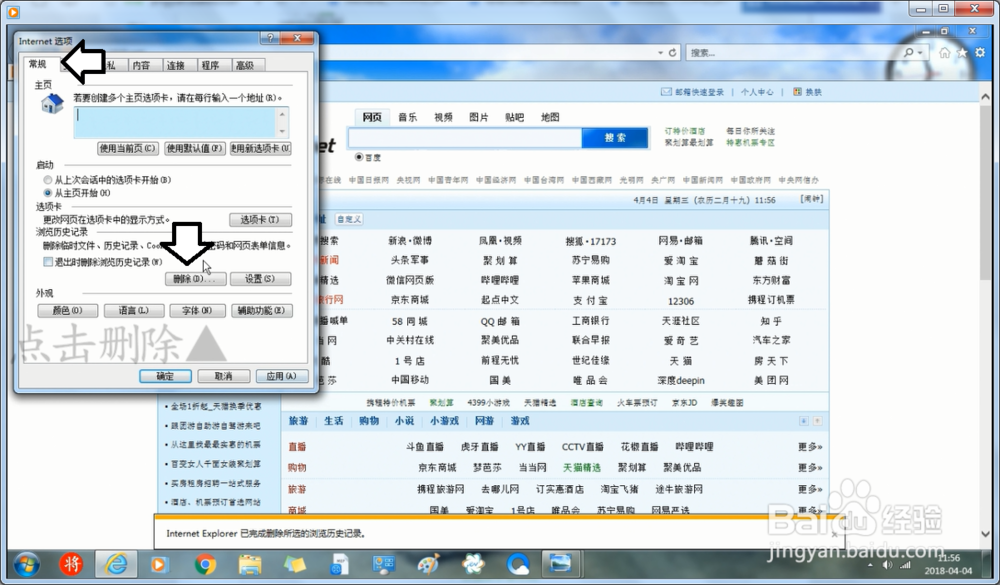The height and width of the screenshot is (585, 1000).
Task: Click 使用当前页 button
Action: point(128,148)
